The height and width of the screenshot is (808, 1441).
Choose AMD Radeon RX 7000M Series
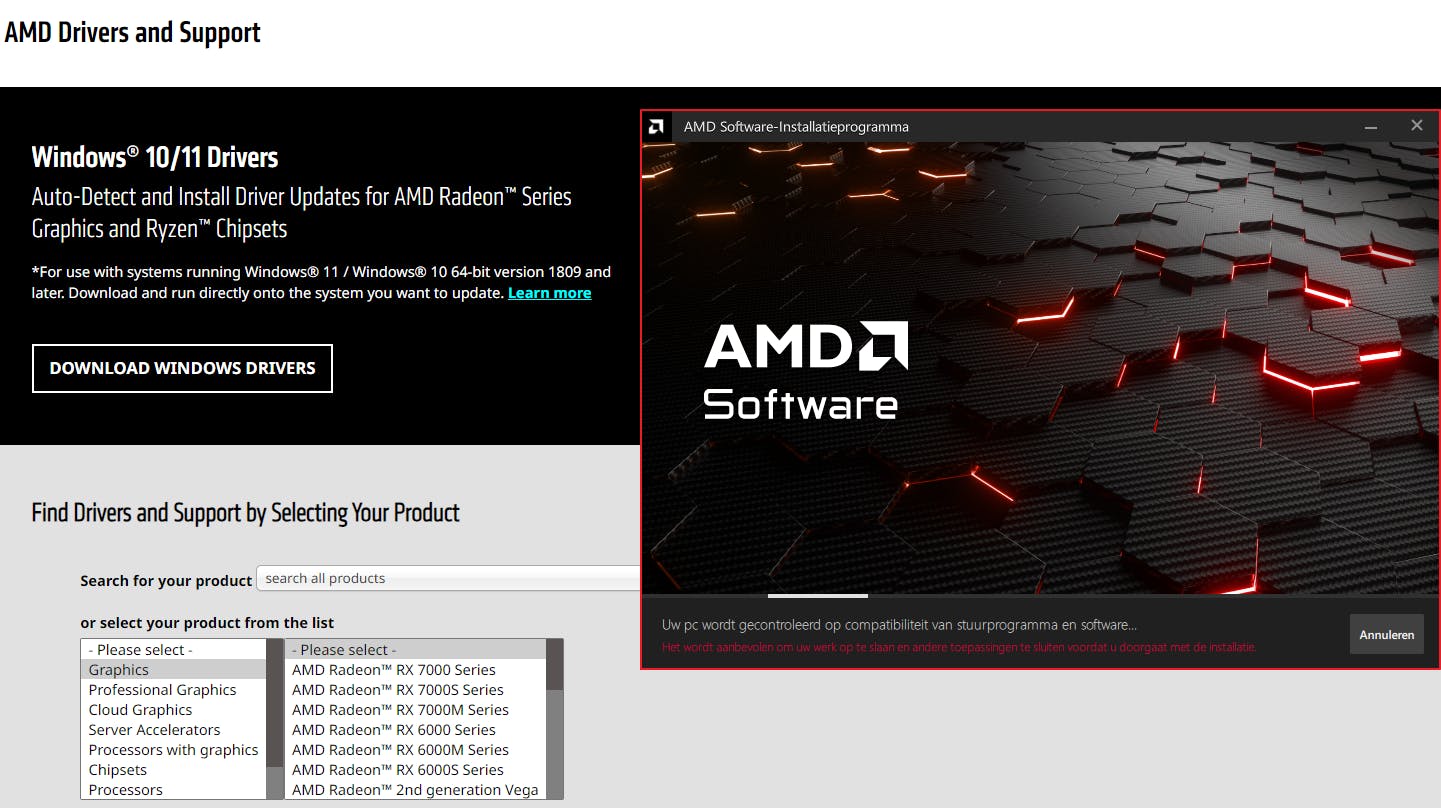point(415,710)
